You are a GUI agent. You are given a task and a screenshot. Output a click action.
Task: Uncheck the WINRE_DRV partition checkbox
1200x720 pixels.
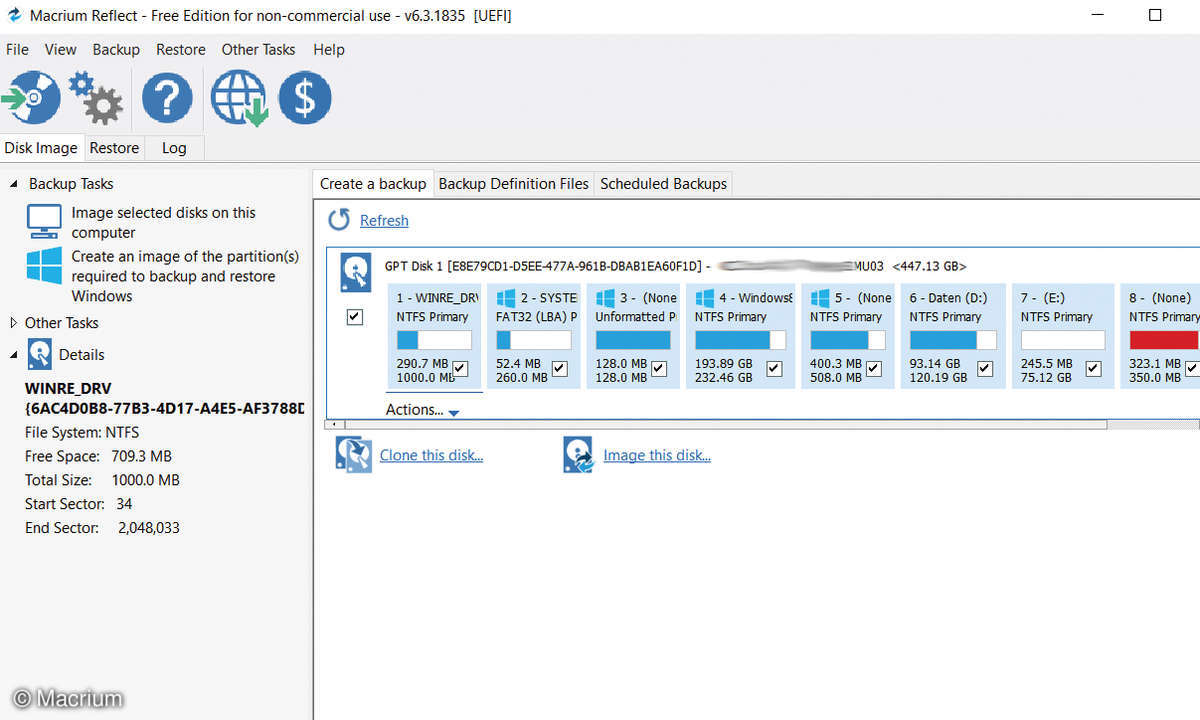click(460, 369)
